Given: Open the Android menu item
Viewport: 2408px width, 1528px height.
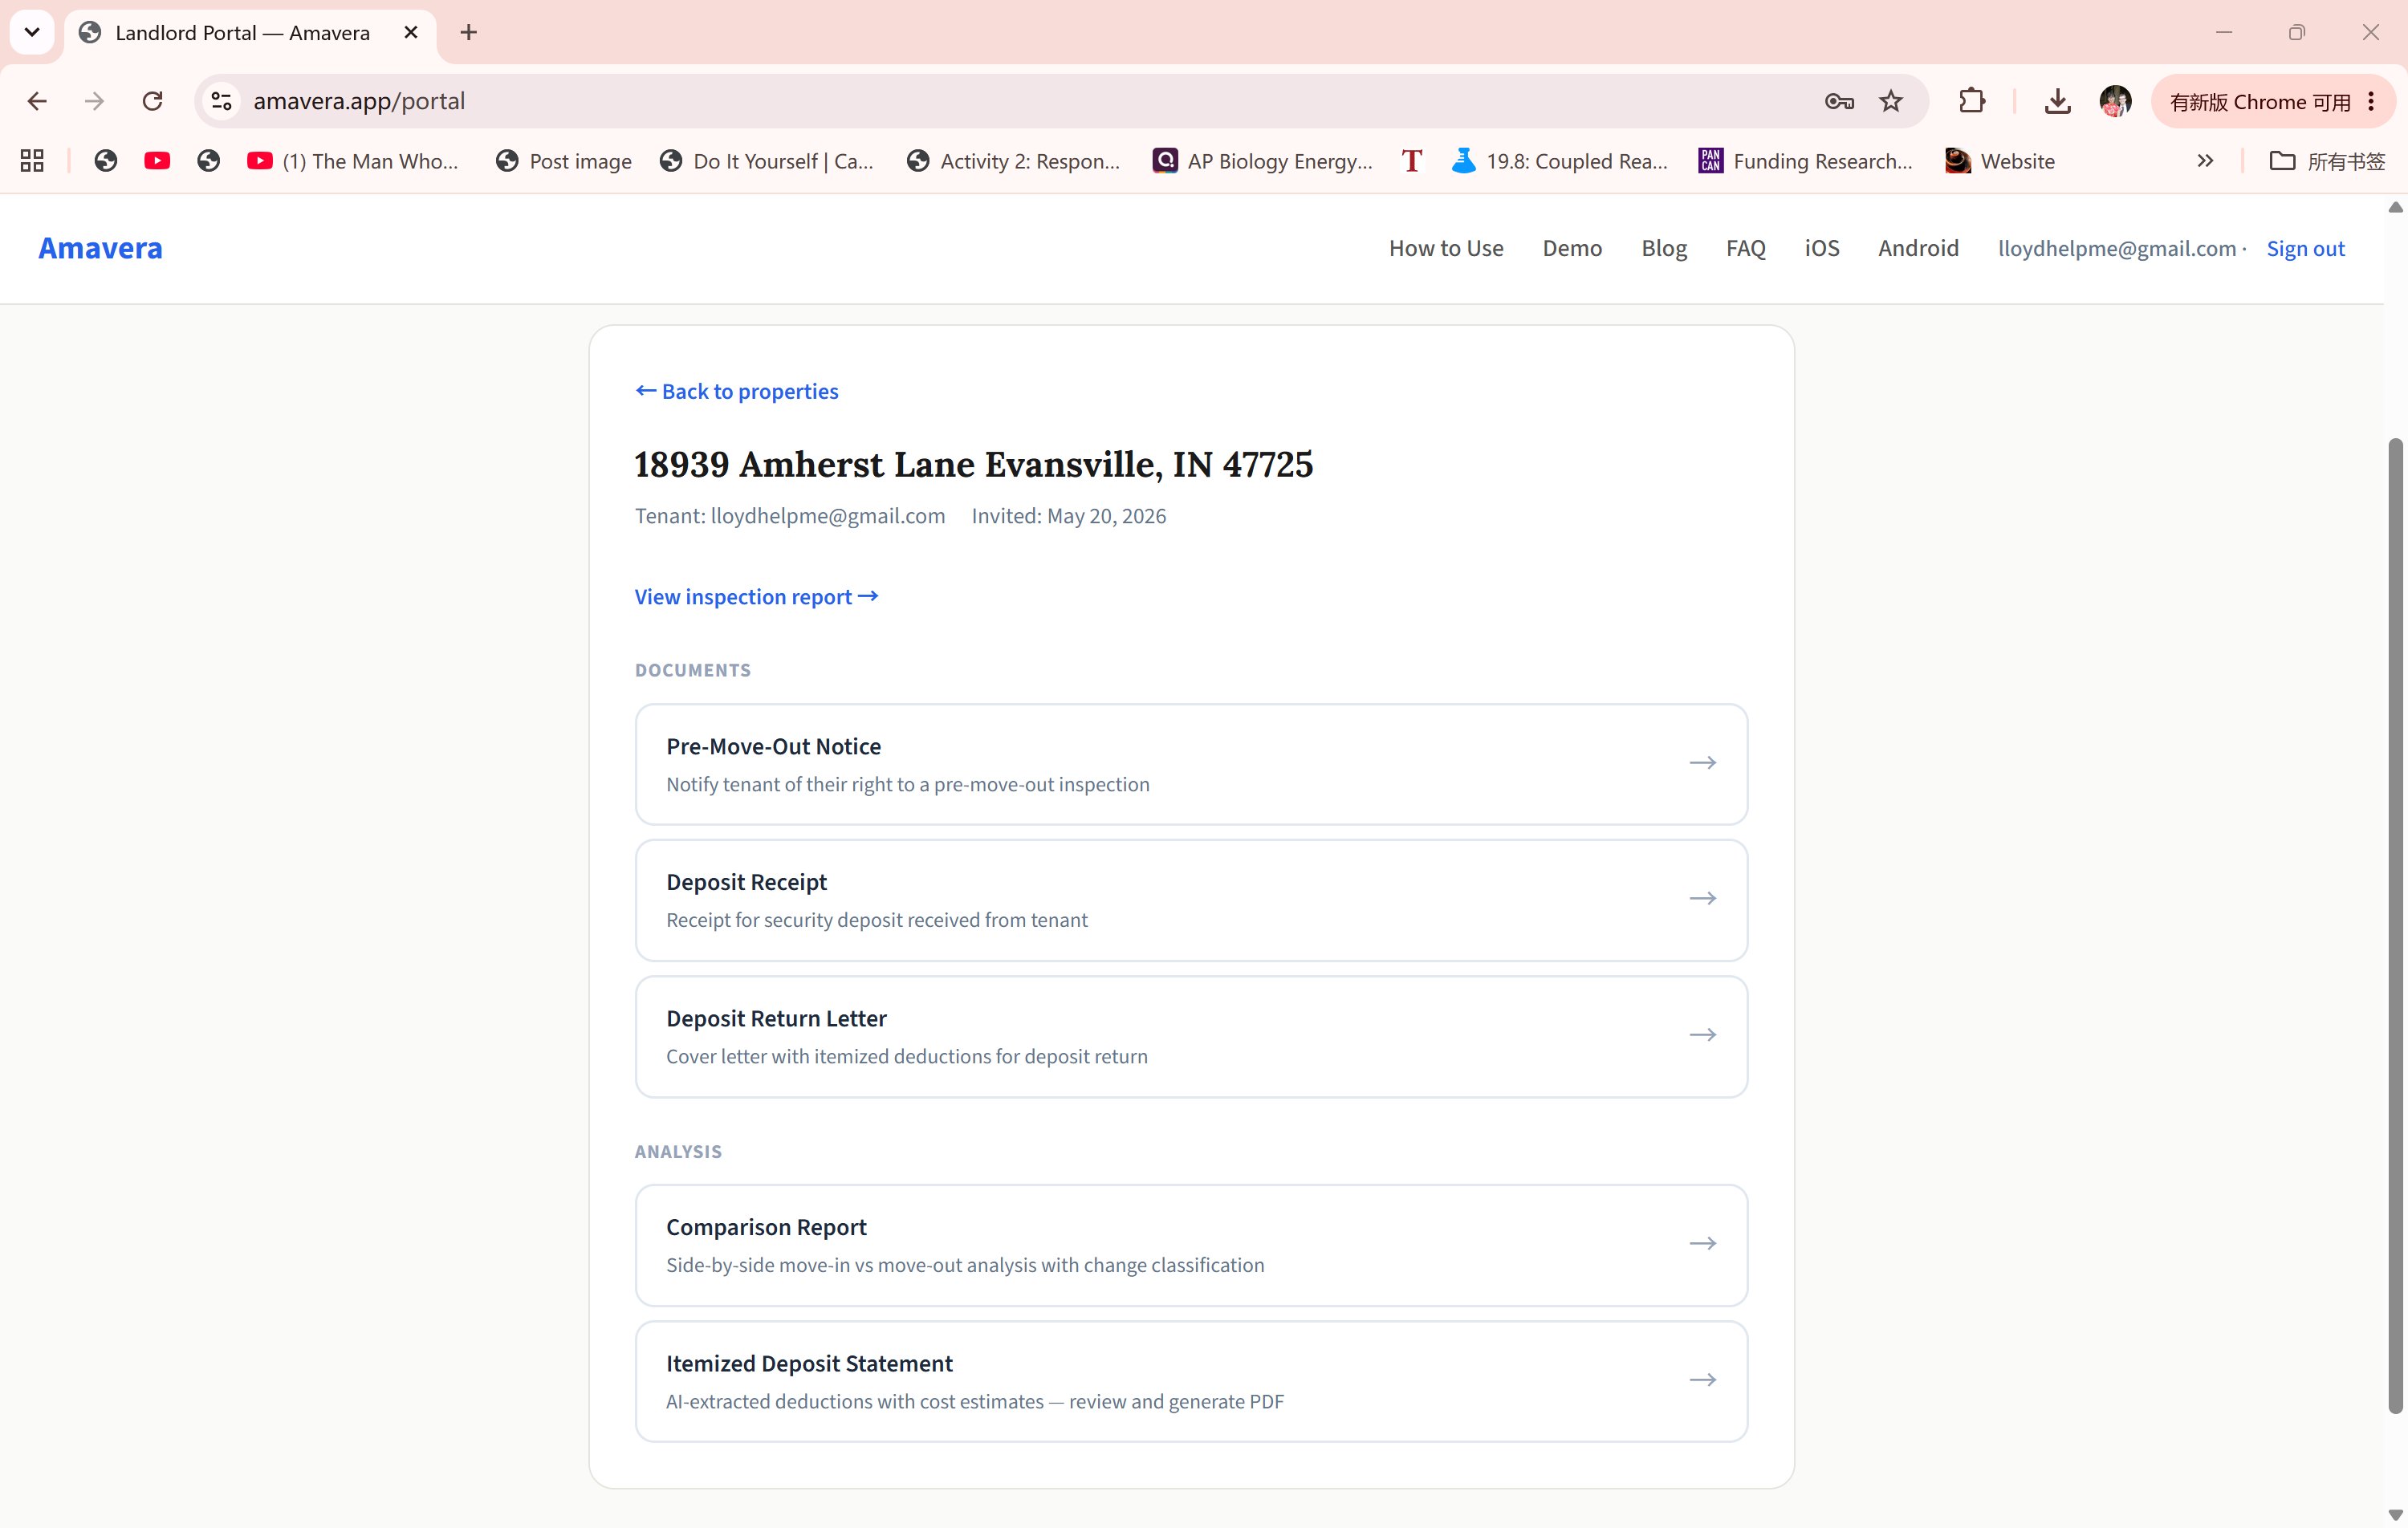Looking at the screenshot, I should point(1918,248).
